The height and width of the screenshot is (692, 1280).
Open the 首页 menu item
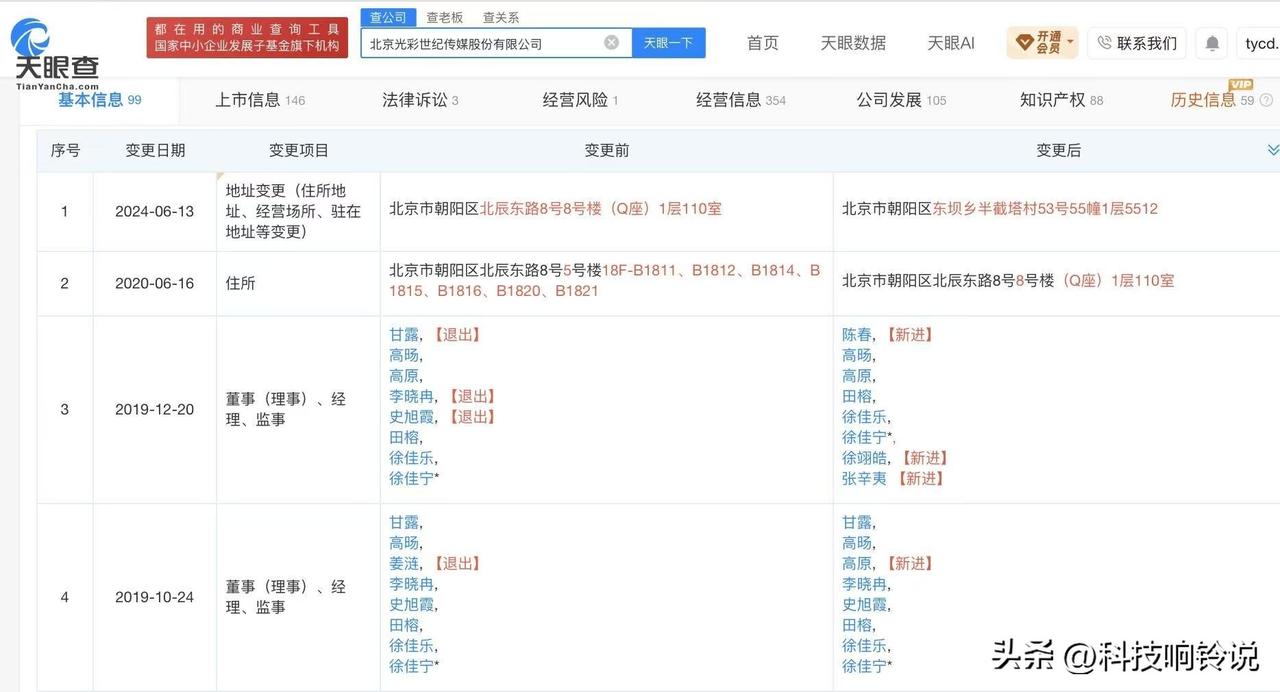point(763,43)
